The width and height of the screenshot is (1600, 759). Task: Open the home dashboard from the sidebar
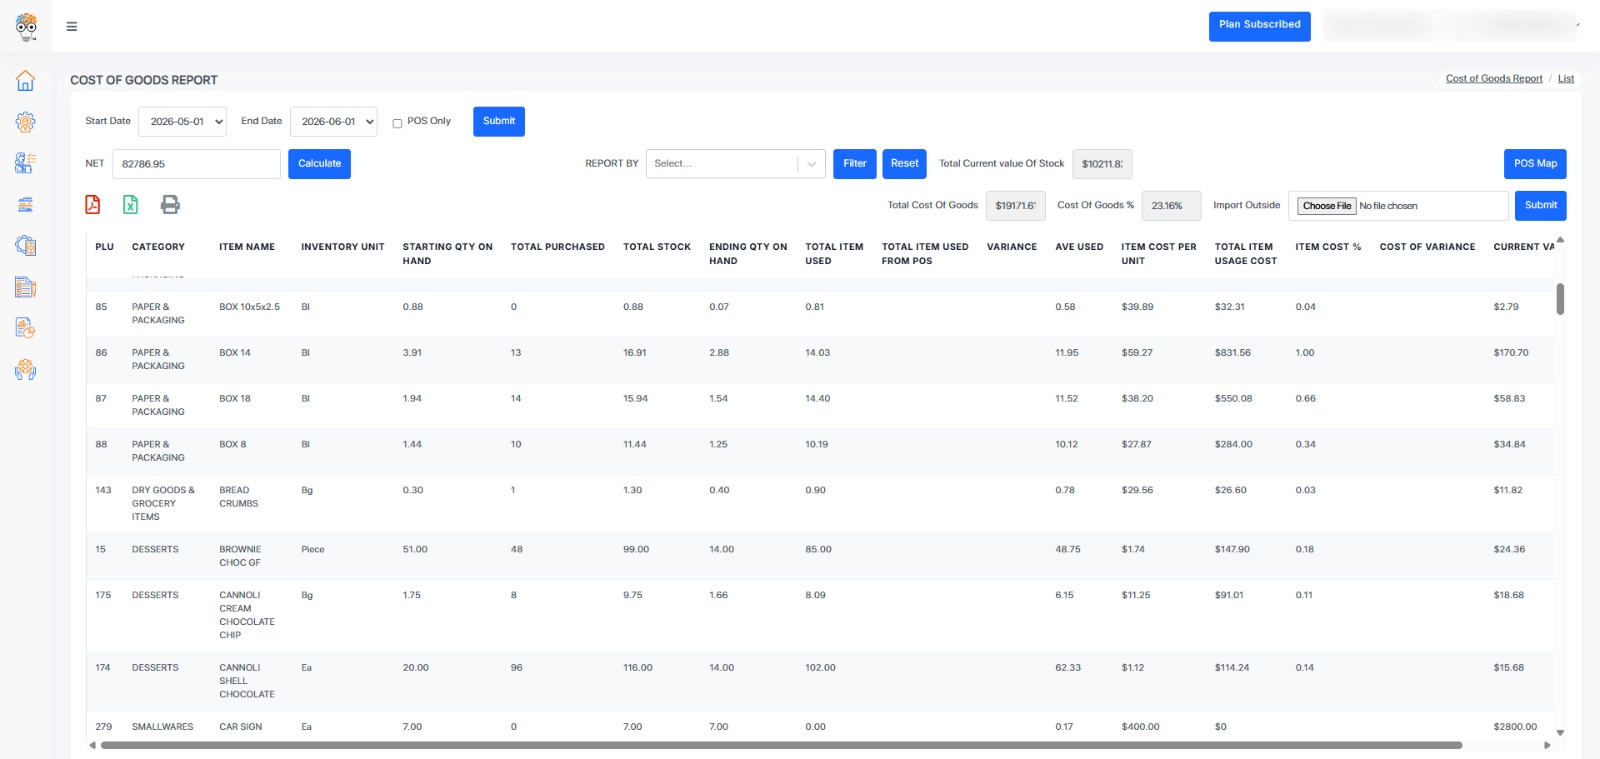(x=26, y=81)
